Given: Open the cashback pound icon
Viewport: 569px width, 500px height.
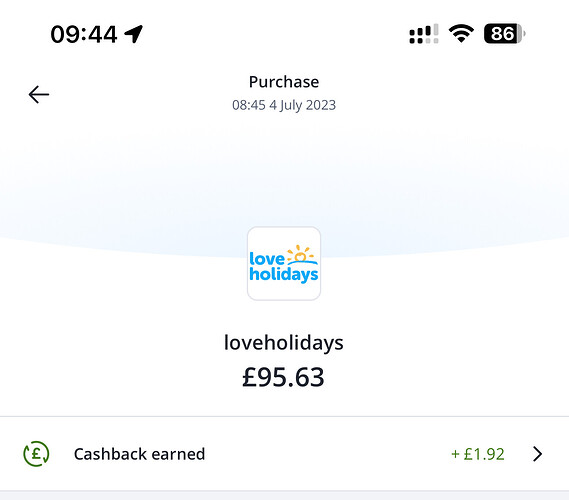Looking at the screenshot, I should [x=36, y=454].
